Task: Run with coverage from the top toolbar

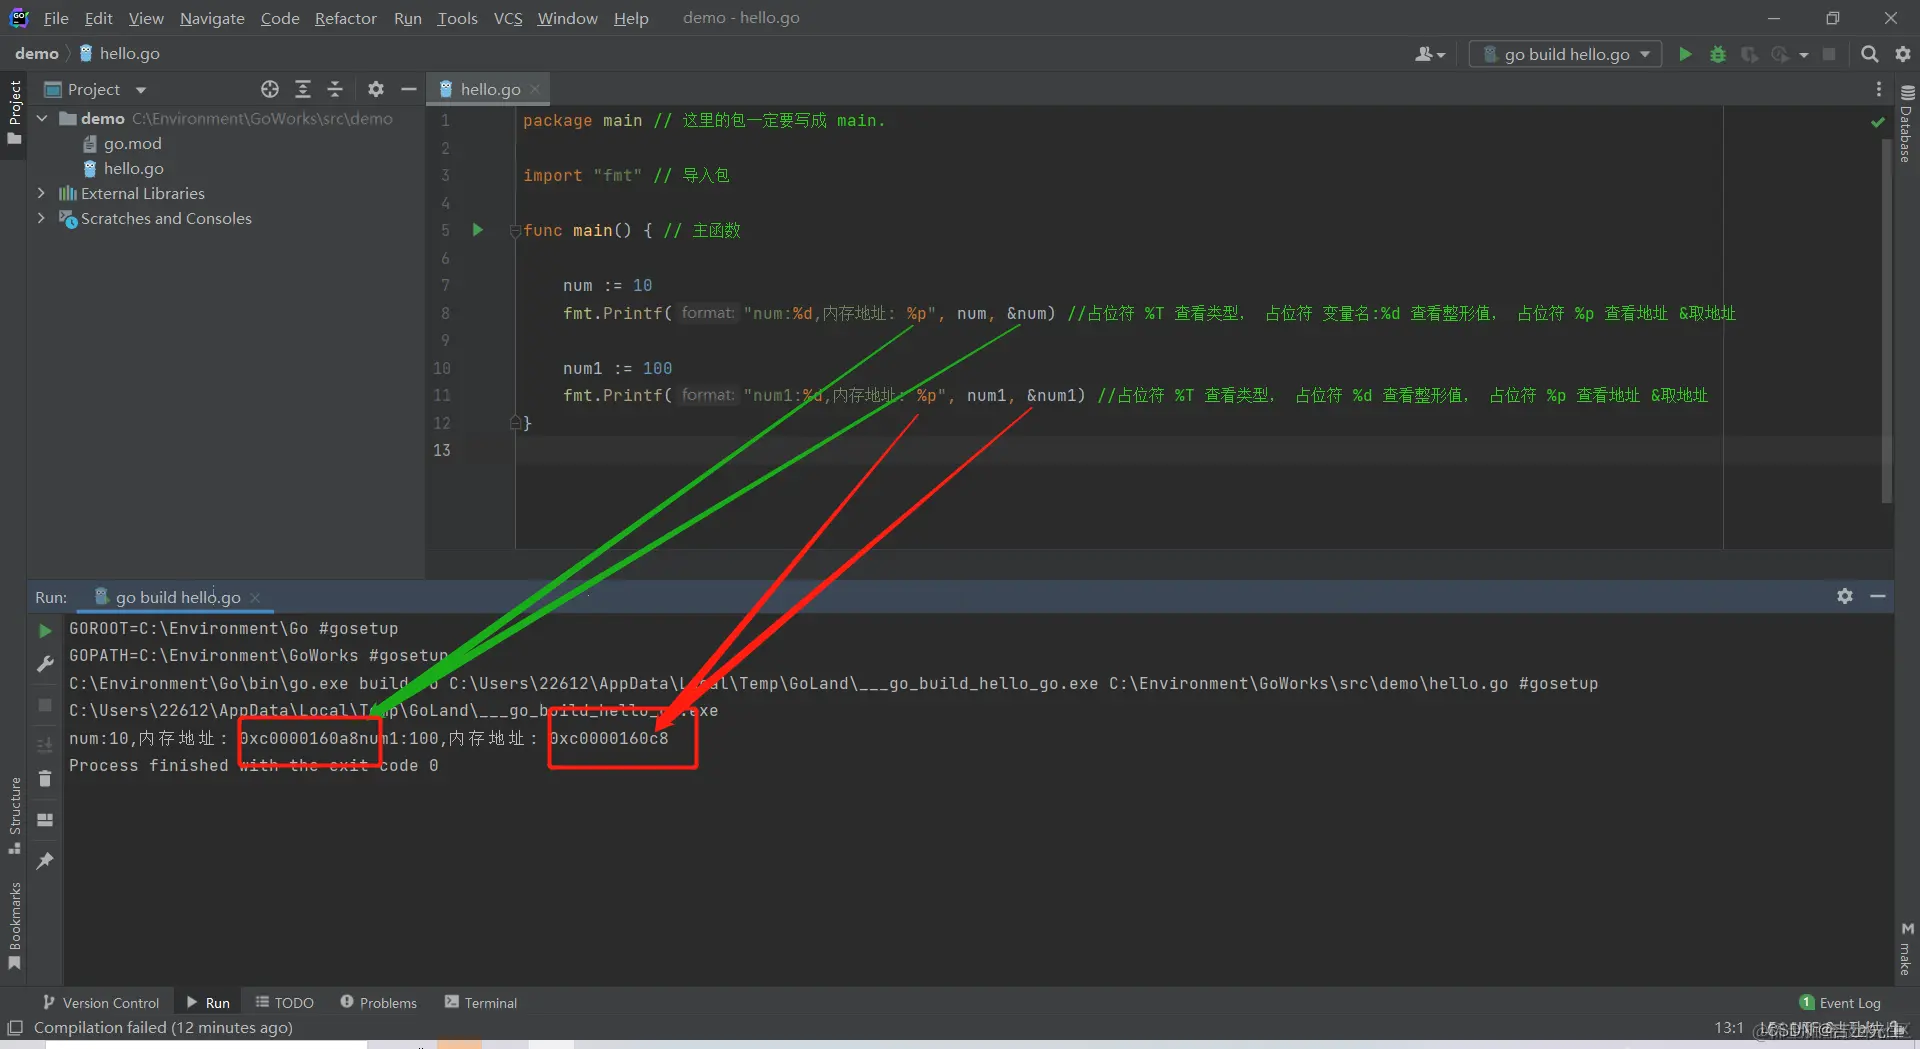Action: pos(1749,54)
